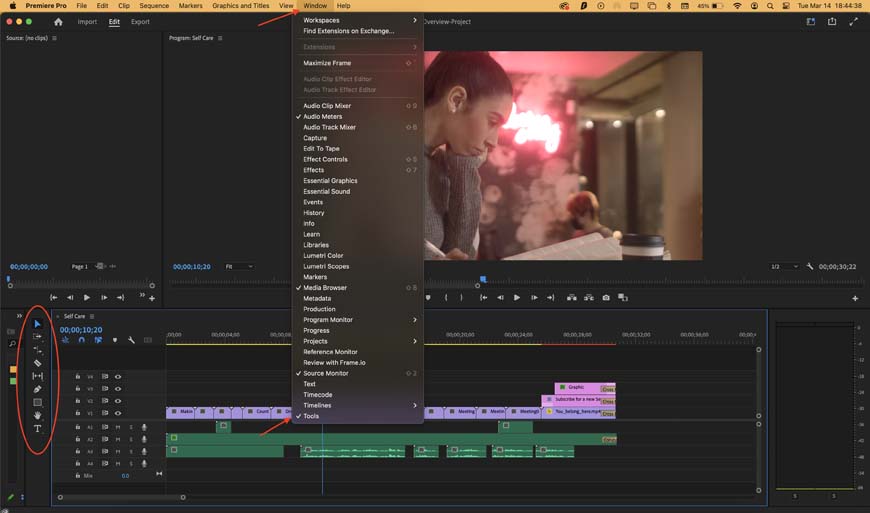
Task: Switch to the Export workspace tab
Action: tap(140, 22)
